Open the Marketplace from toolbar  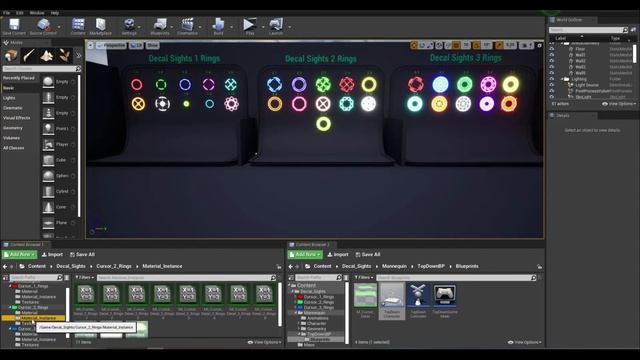(x=100, y=27)
